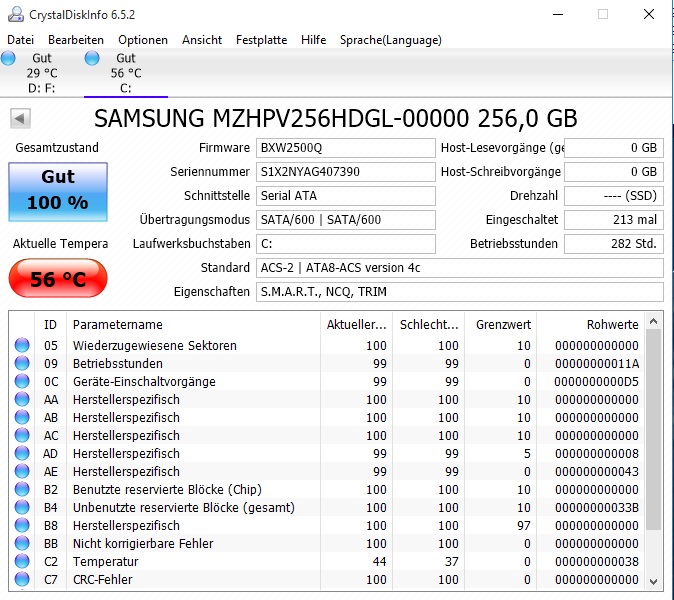Click the Firmware field BXW2500Q
Image resolution: width=674 pixels, height=600 pixels.
346,148
